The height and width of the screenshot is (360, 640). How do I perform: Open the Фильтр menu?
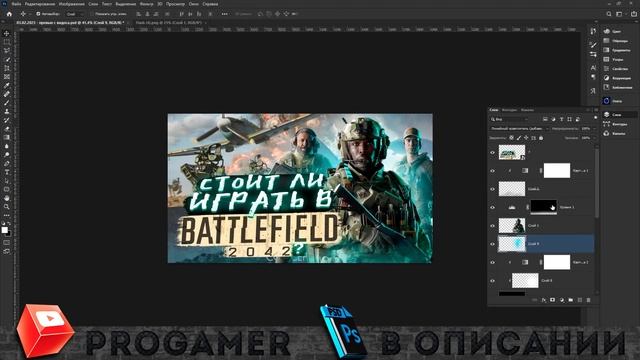click(x=146, y=4)
